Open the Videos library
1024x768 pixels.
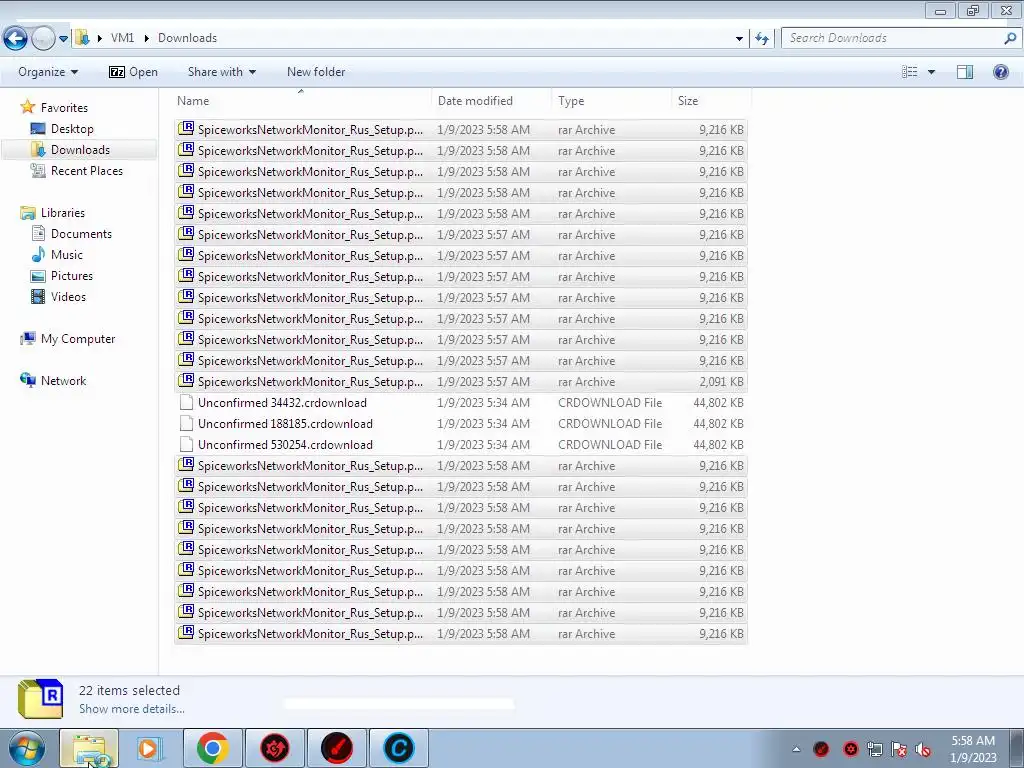coord(68,296)
